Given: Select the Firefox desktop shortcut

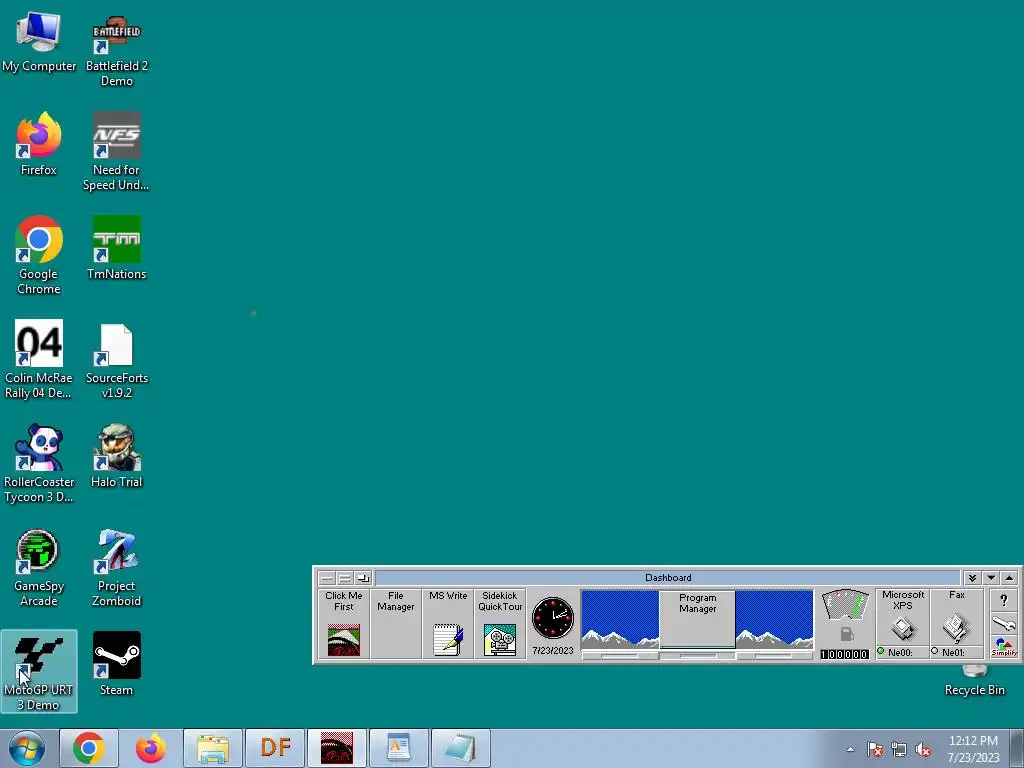Looking at the screenshot, I should pyautogui.click(x=39, y=145).
